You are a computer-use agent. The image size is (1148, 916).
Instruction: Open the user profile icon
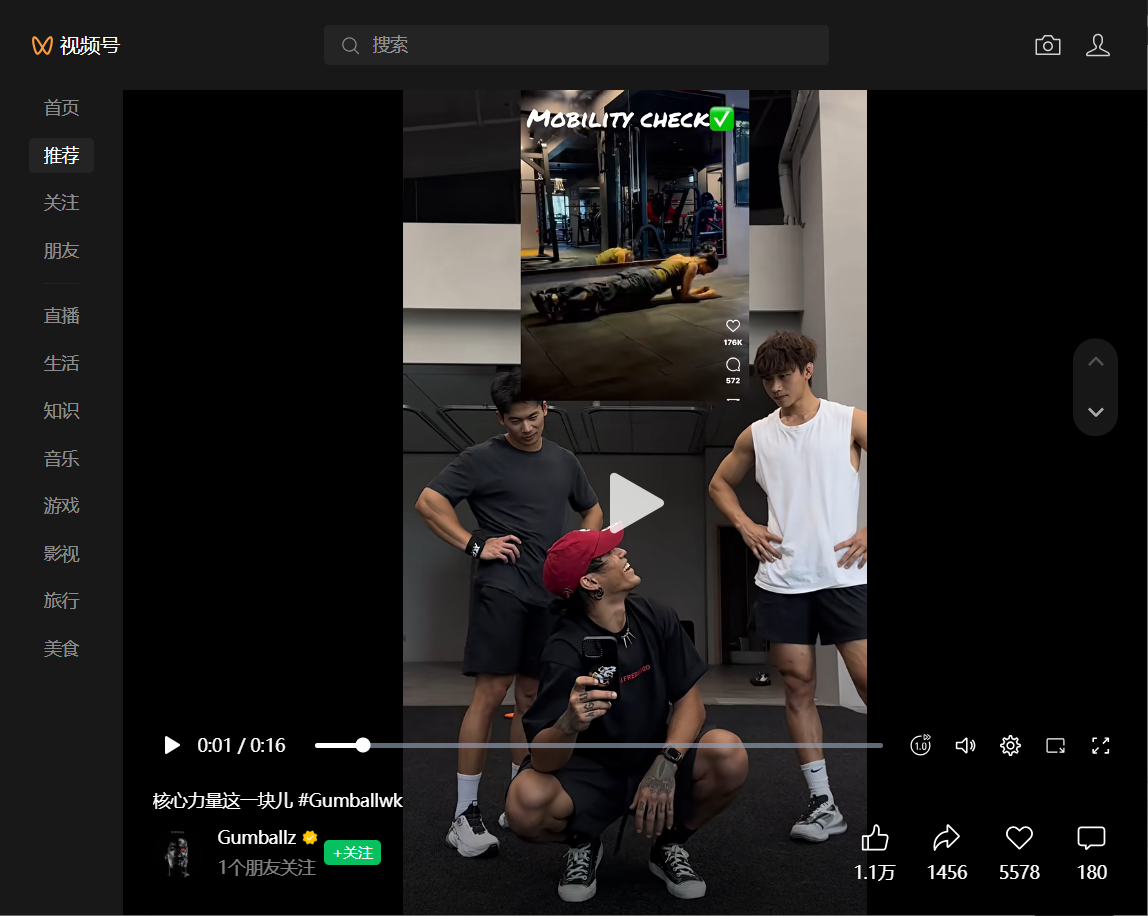pyautogui.click(x=1098, y=45)
